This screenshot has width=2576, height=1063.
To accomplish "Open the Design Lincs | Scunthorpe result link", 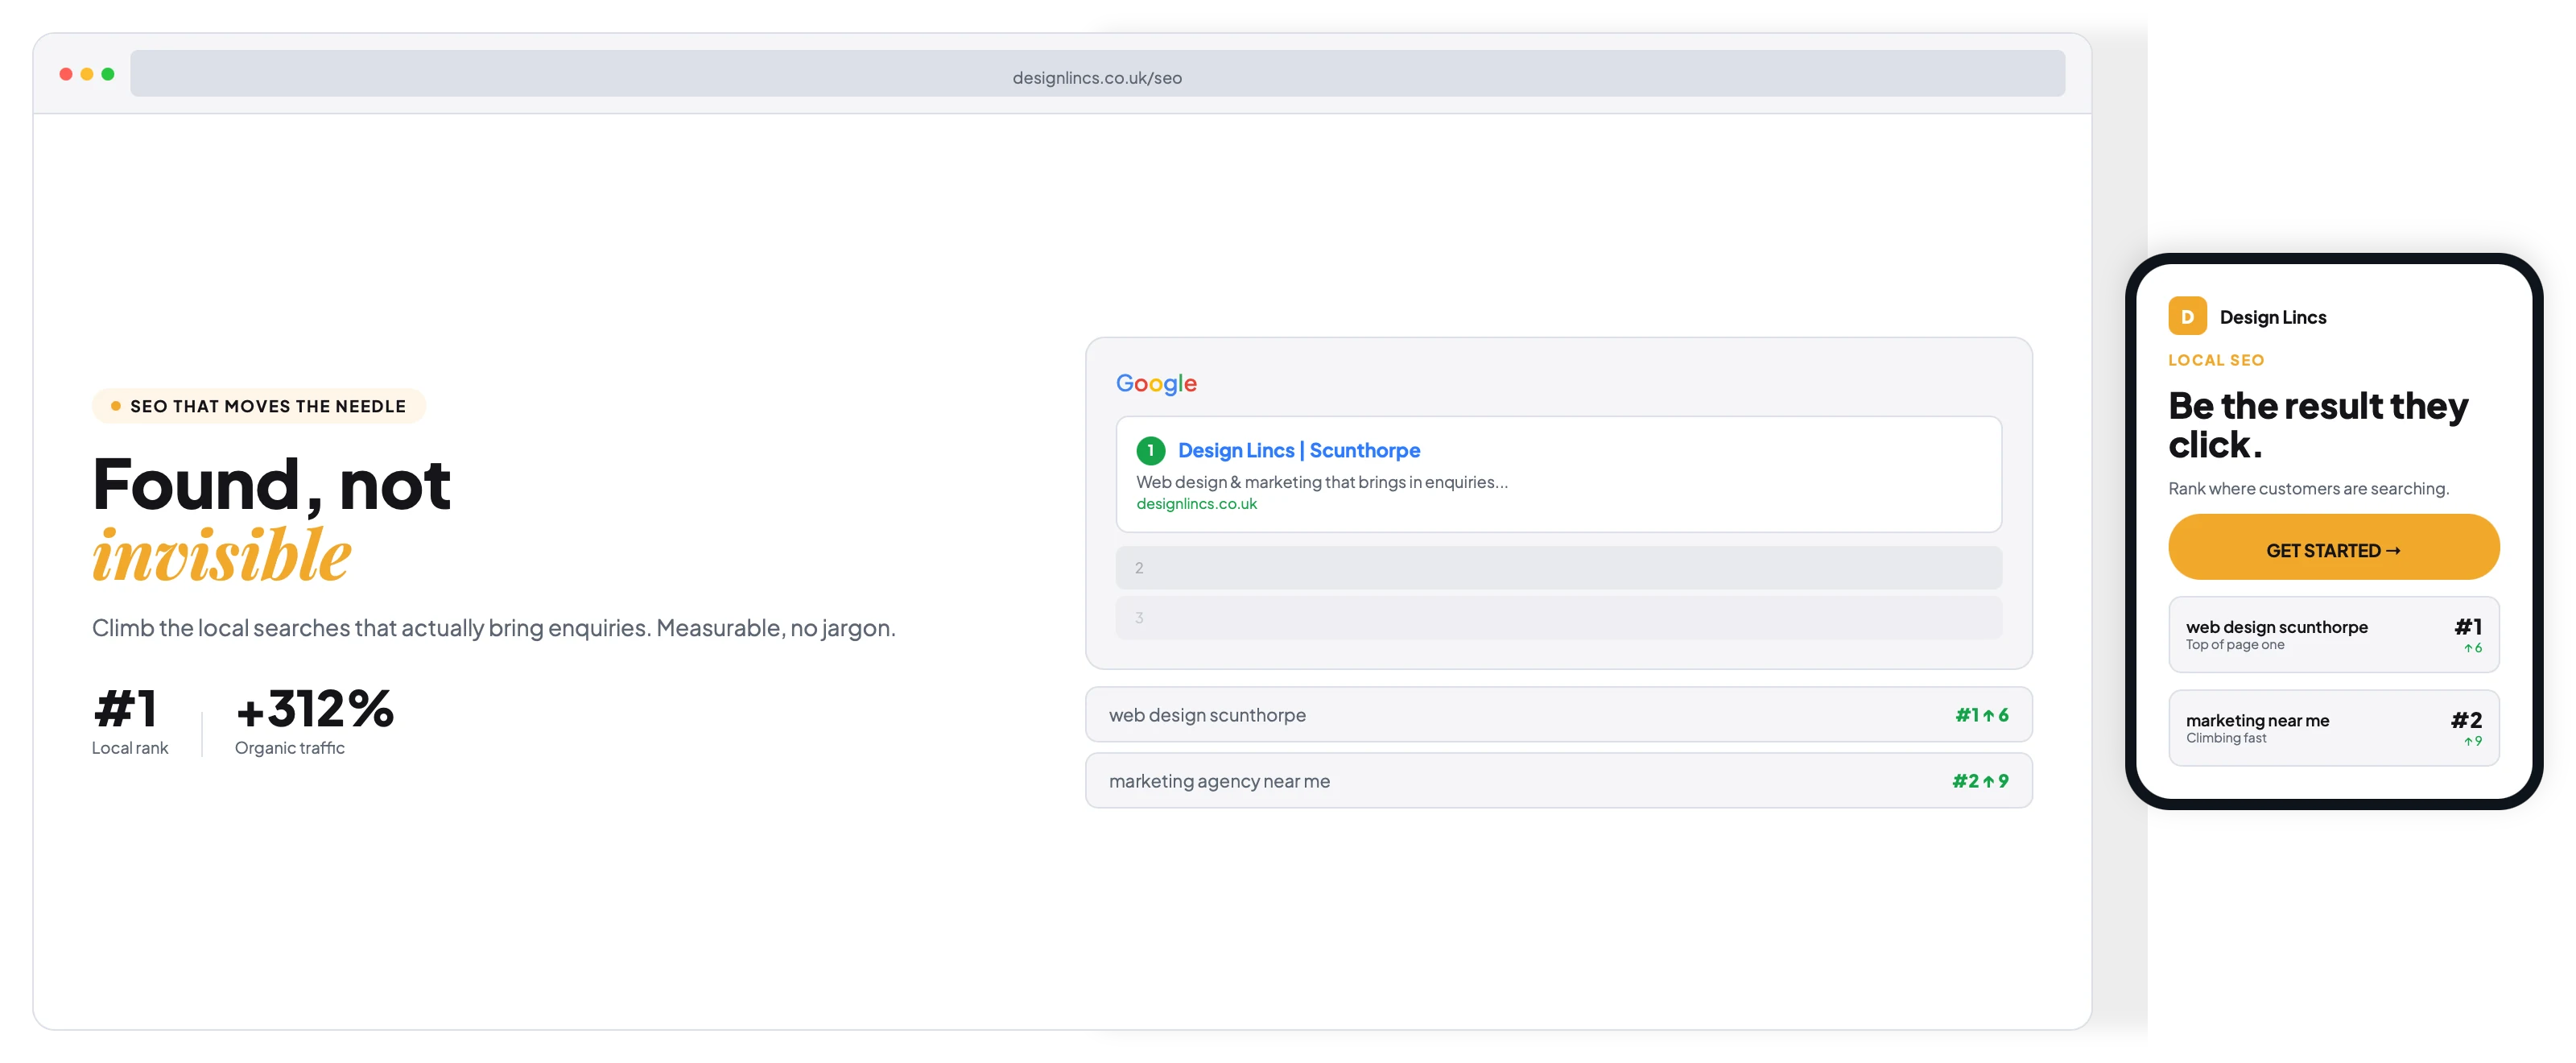I will coord(1298,451).
